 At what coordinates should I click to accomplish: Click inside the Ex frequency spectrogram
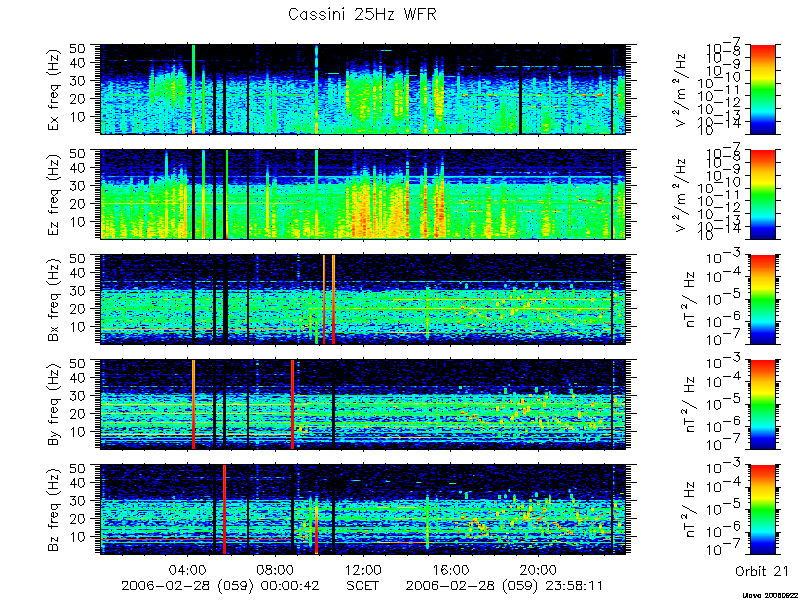(x=363, y=89)
